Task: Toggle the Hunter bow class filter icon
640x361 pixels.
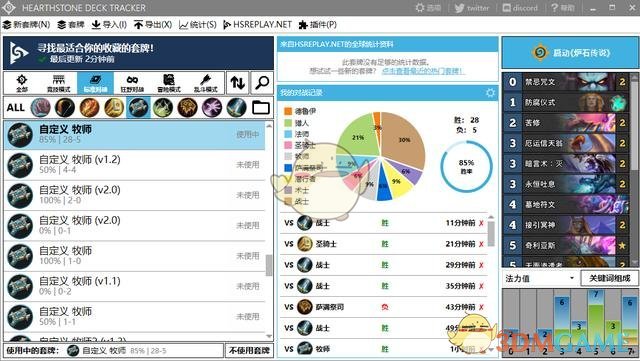Action: pyautogui.click(x=65, y=108)
